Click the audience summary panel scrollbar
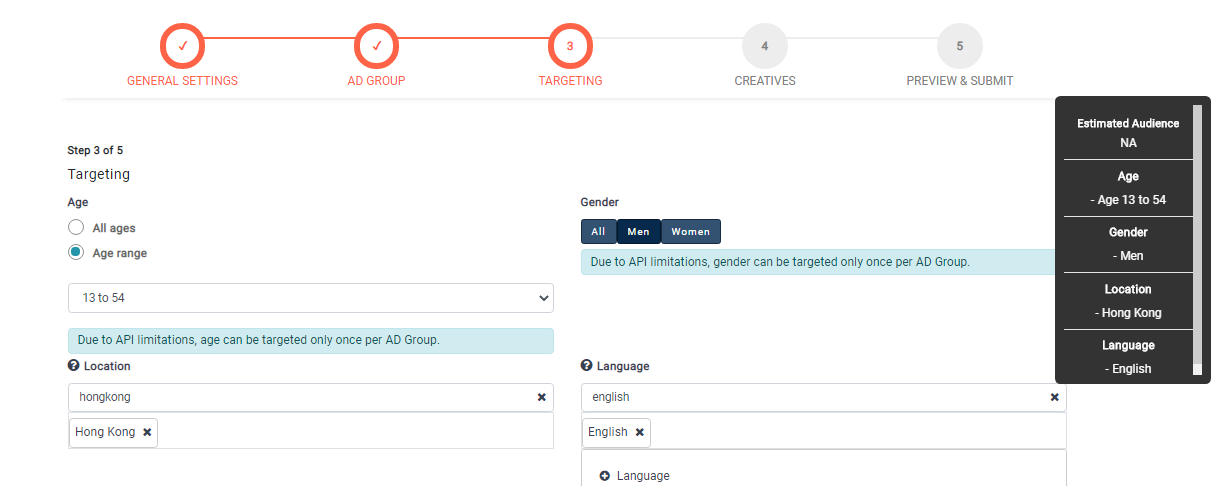 [x=1197, y=240]
